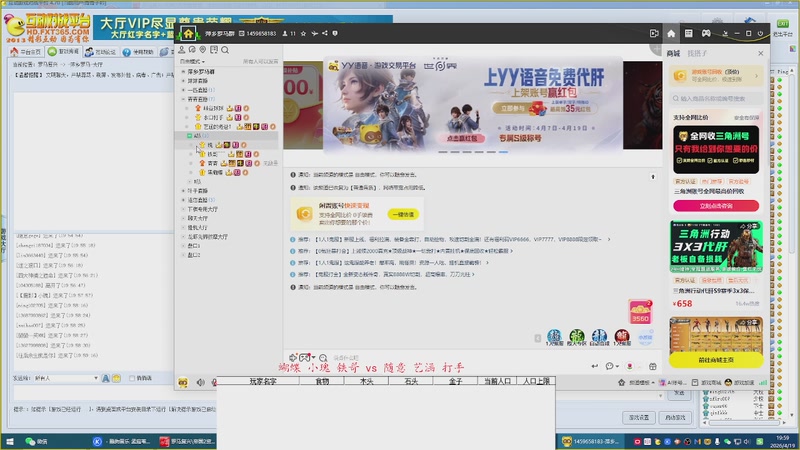Switch to the 商城 tab
The width and height of the screenshot is (800, 450).
[x=673, y=53]
